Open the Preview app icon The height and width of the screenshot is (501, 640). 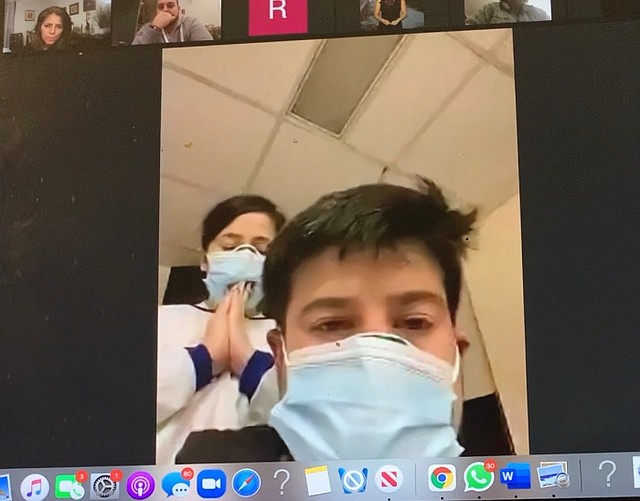coord(552,475)
